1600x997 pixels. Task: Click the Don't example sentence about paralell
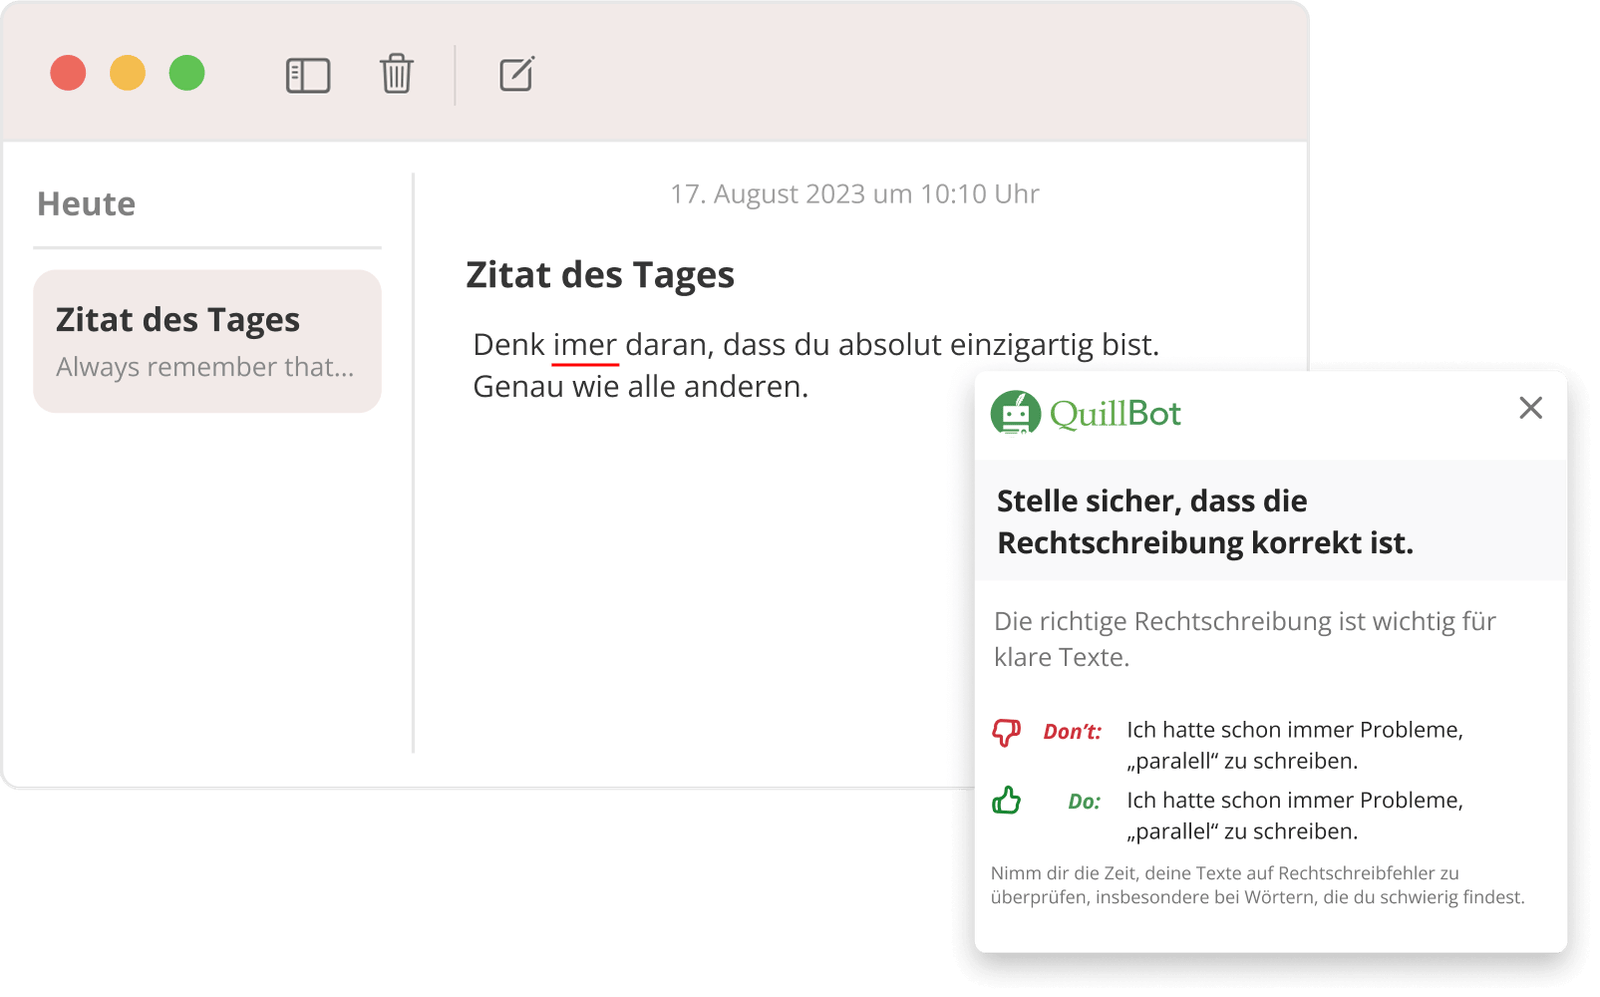1295,743
